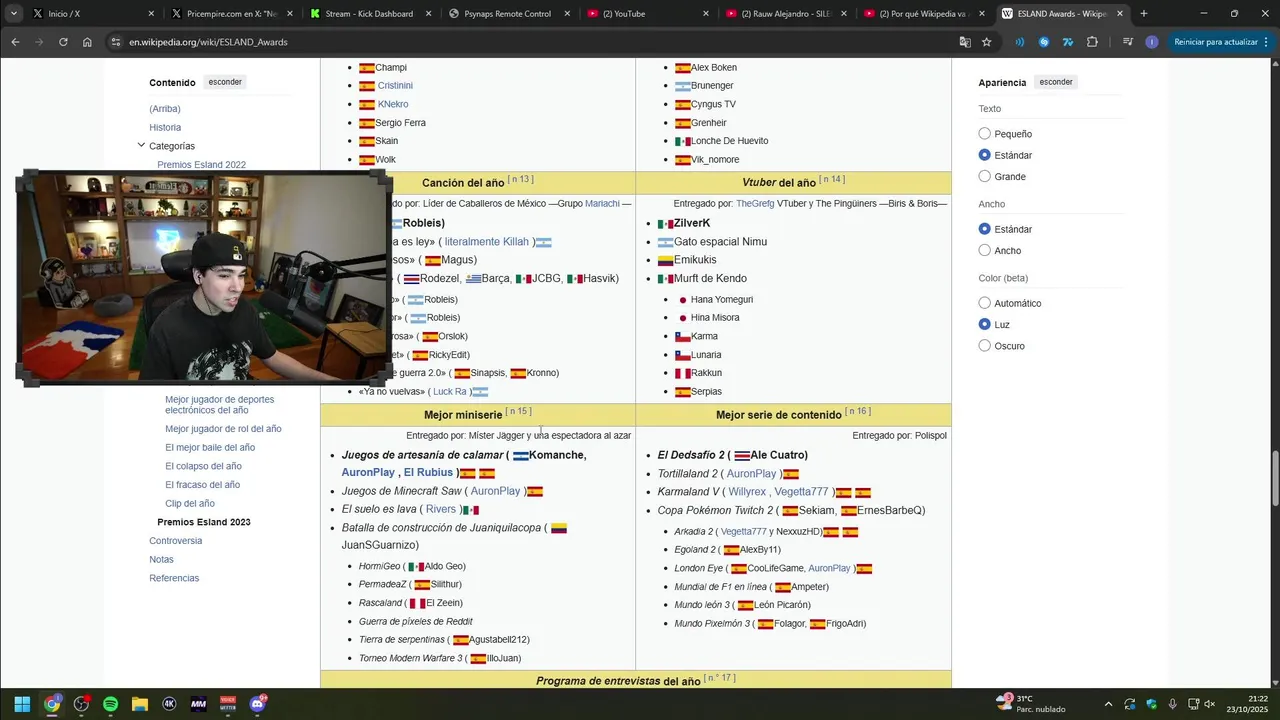Open browser home page icon
Viewport: 1280px width, 720px height.
coord(87,42)
